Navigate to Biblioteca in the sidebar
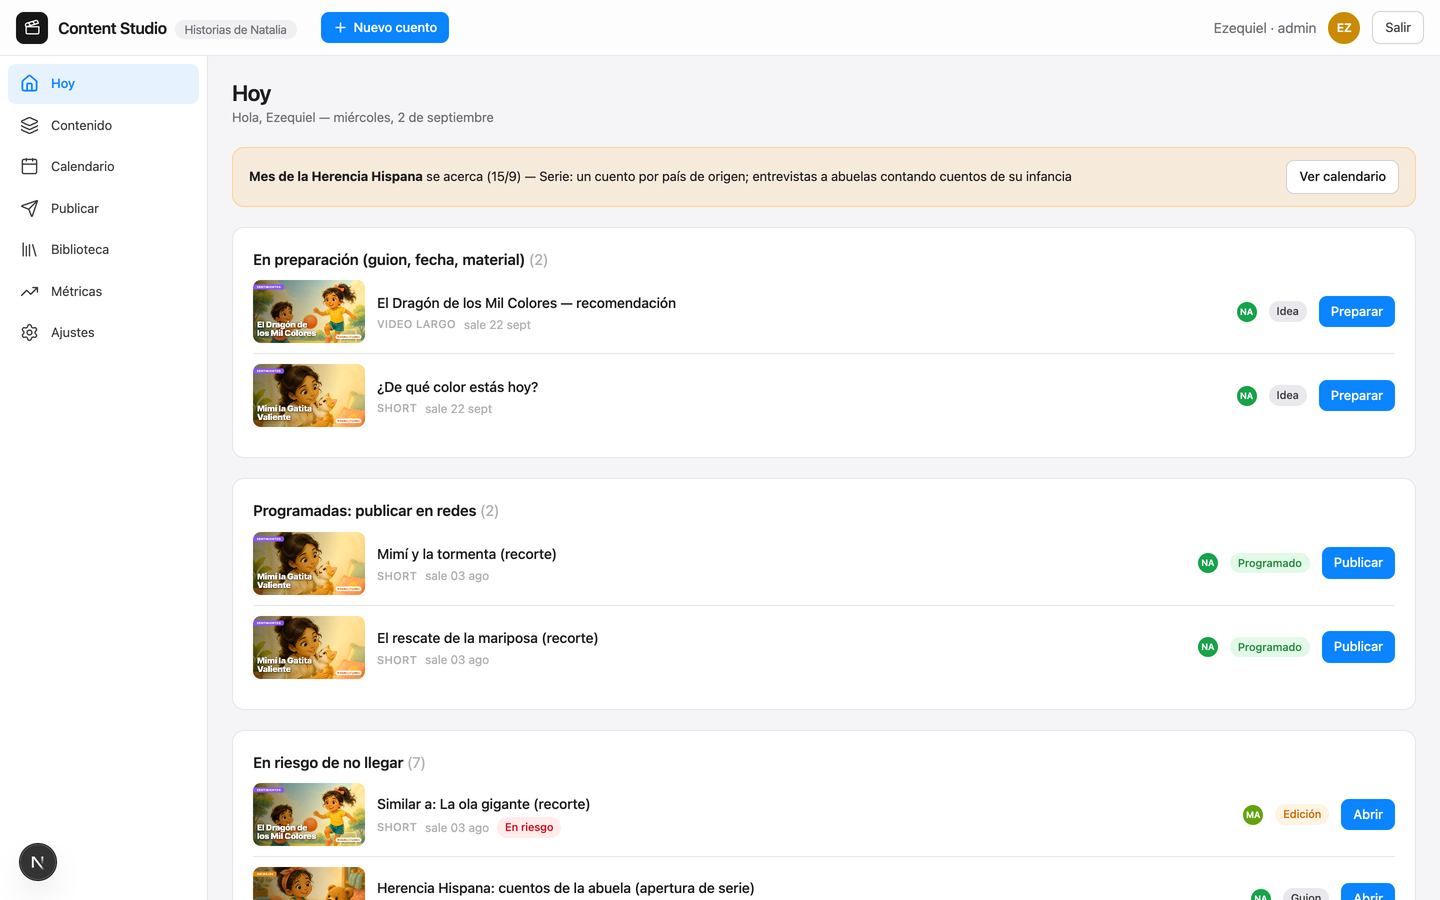 103,250
